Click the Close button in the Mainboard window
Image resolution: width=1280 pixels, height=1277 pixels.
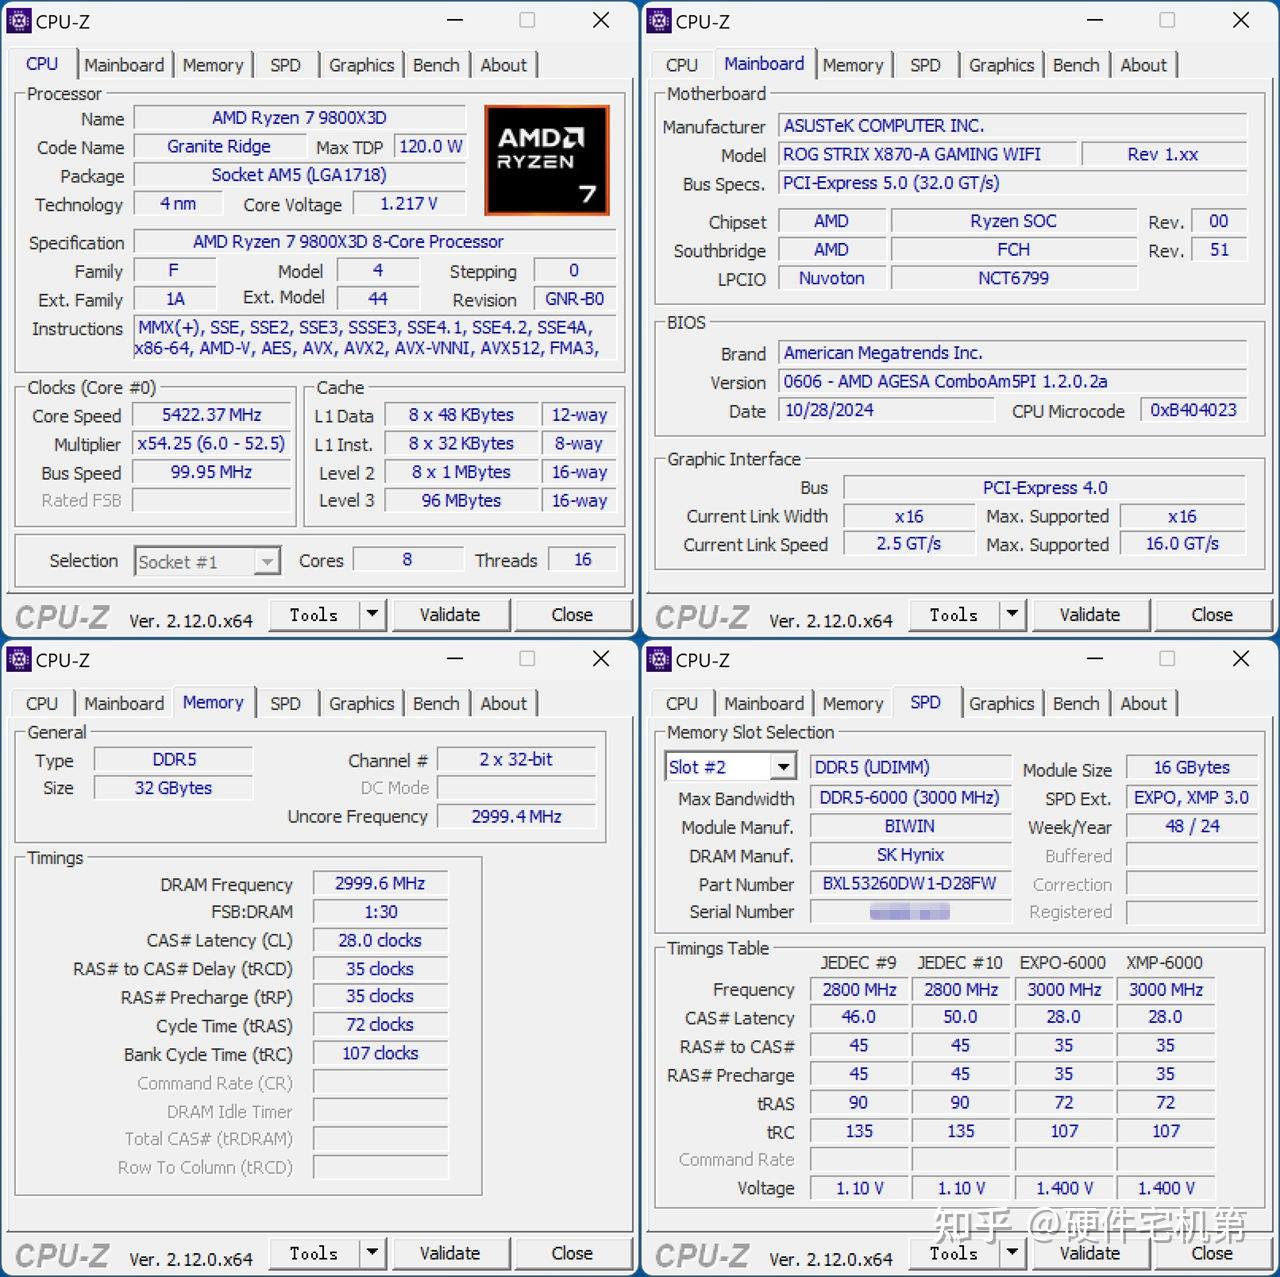1212,614
